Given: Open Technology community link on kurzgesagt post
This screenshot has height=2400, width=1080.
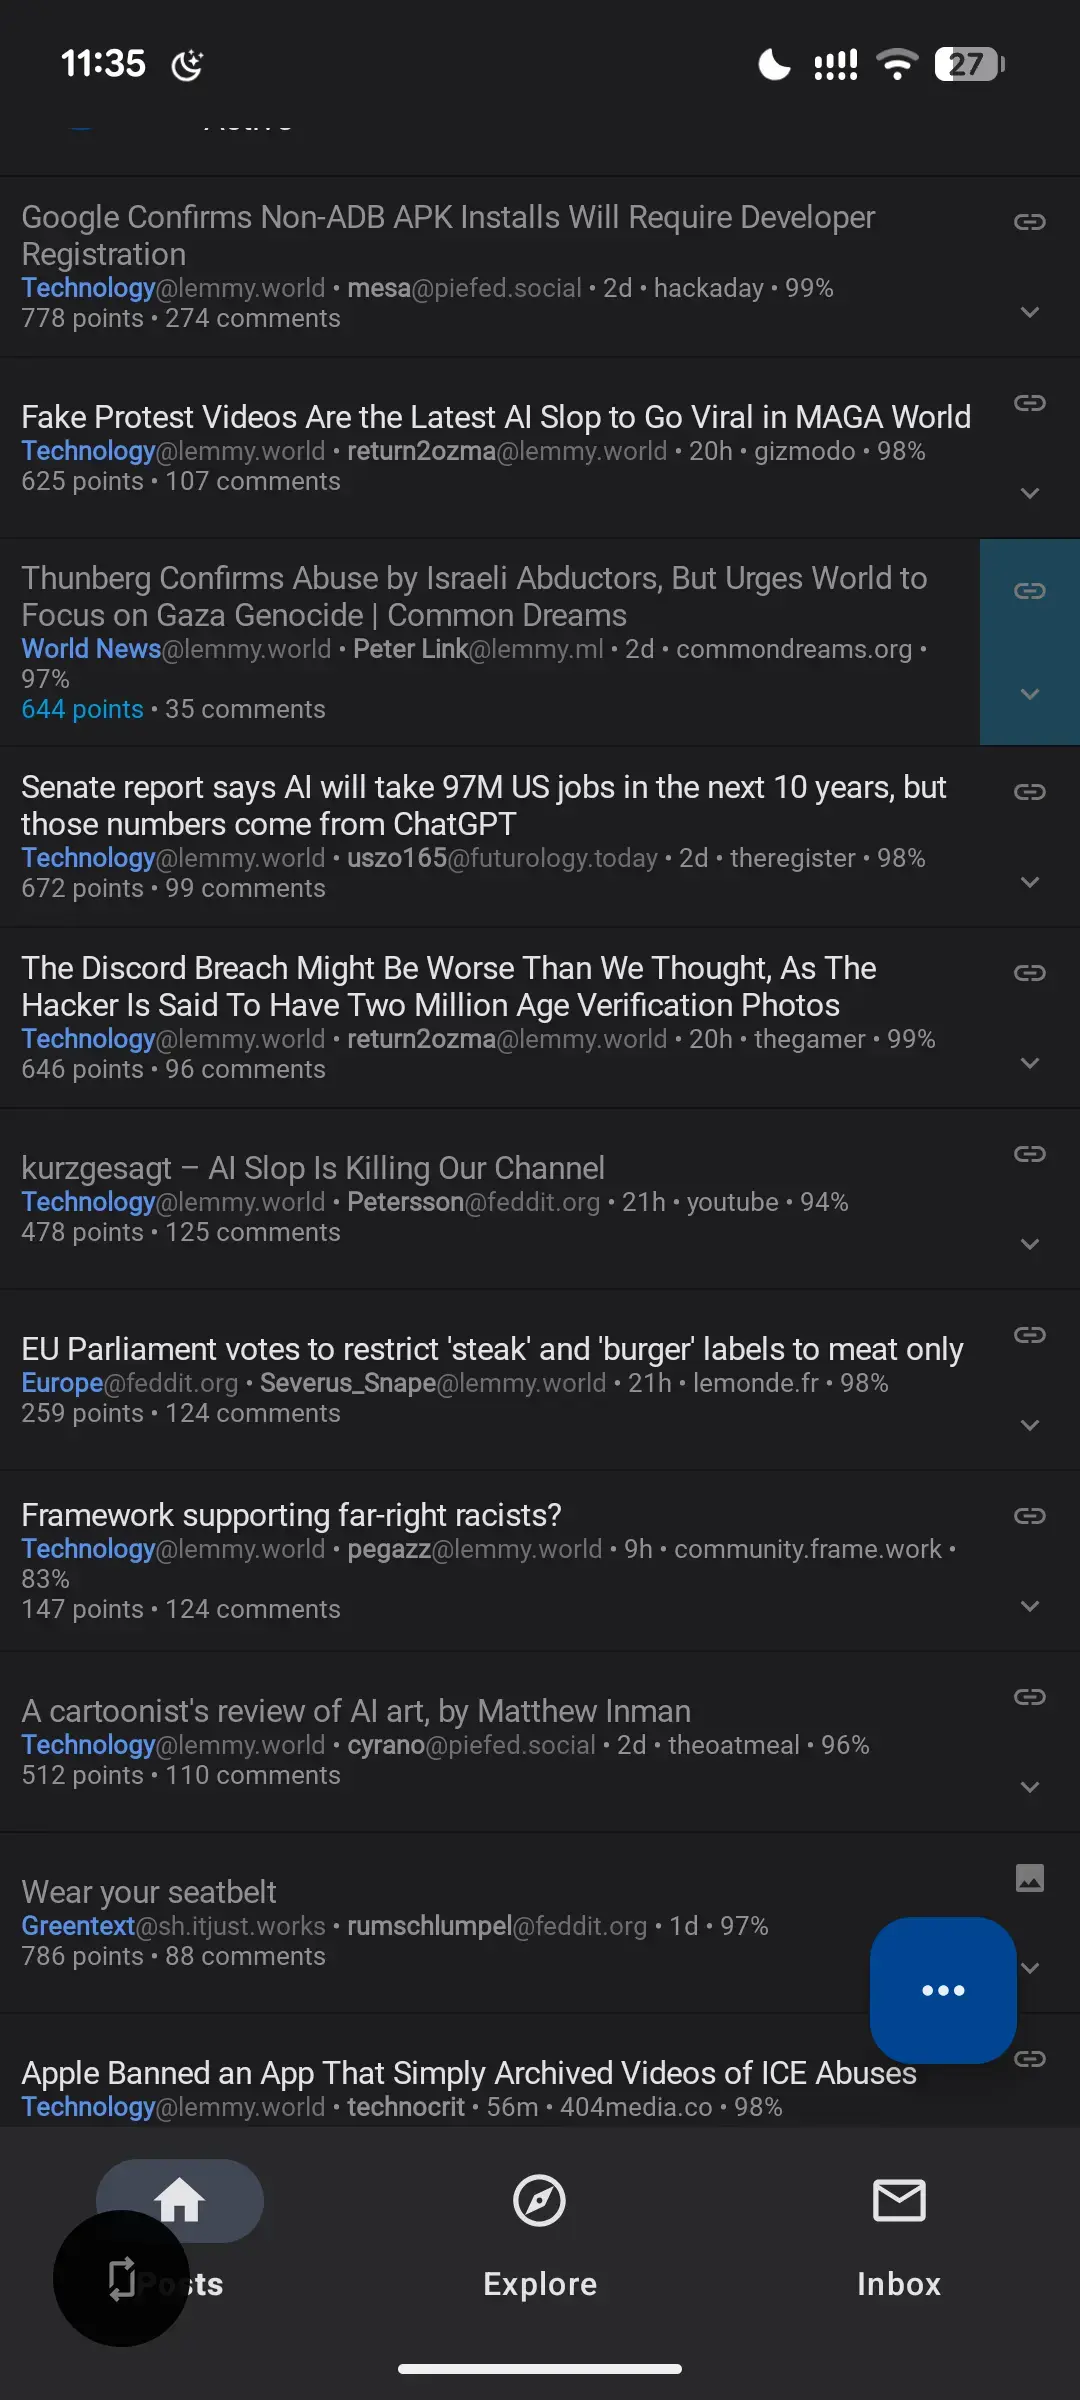Looking at the screenshot, I should pyautogui.click(x=88, y=1202).
